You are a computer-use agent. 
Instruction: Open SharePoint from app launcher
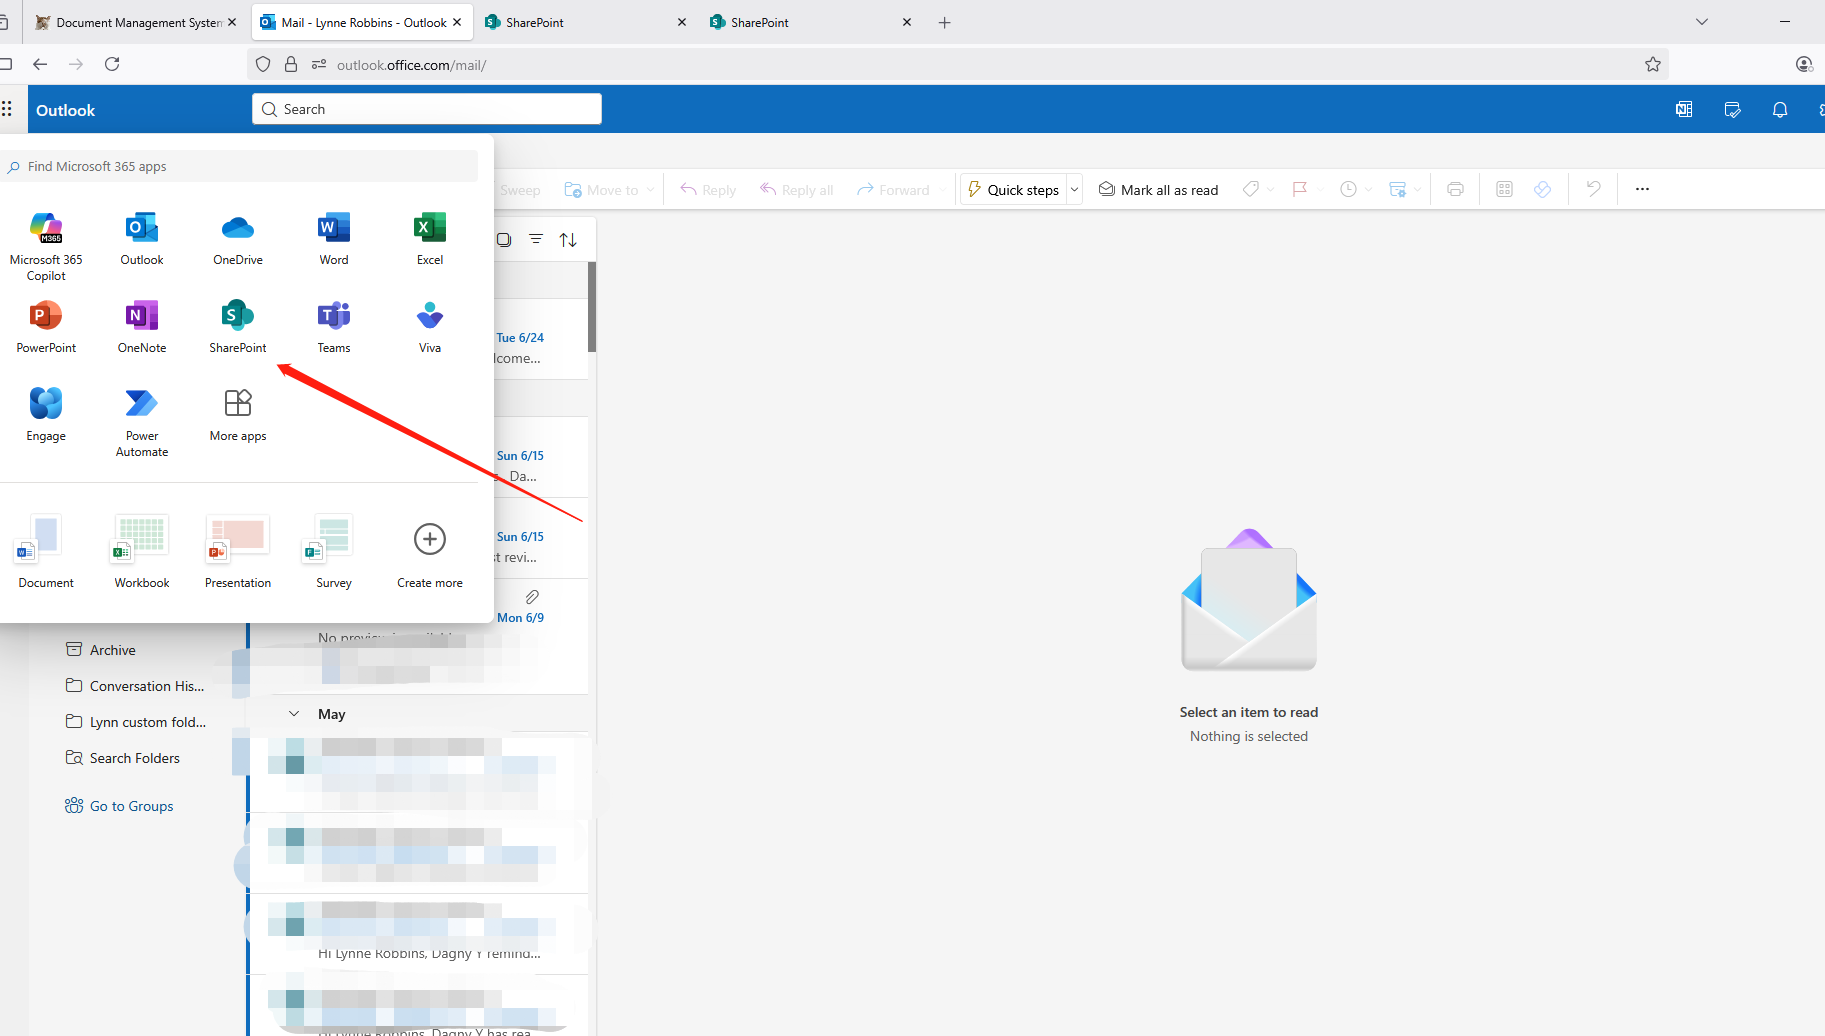point(238,326)
